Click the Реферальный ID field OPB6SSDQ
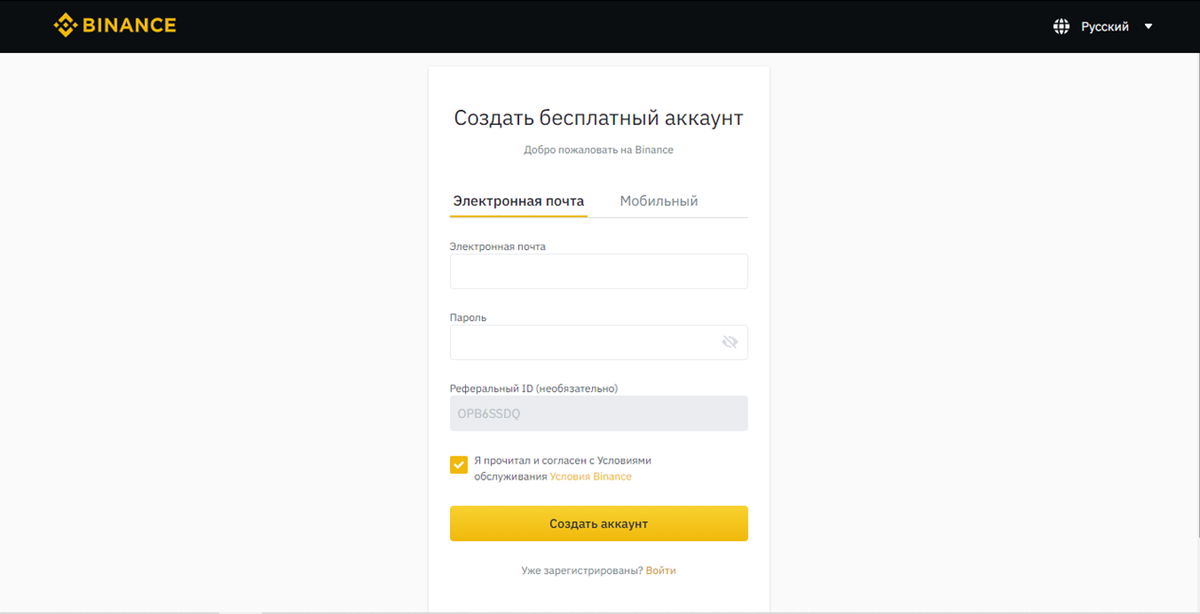This screenshot has height=614, width=1200. [x=599, y=413]
